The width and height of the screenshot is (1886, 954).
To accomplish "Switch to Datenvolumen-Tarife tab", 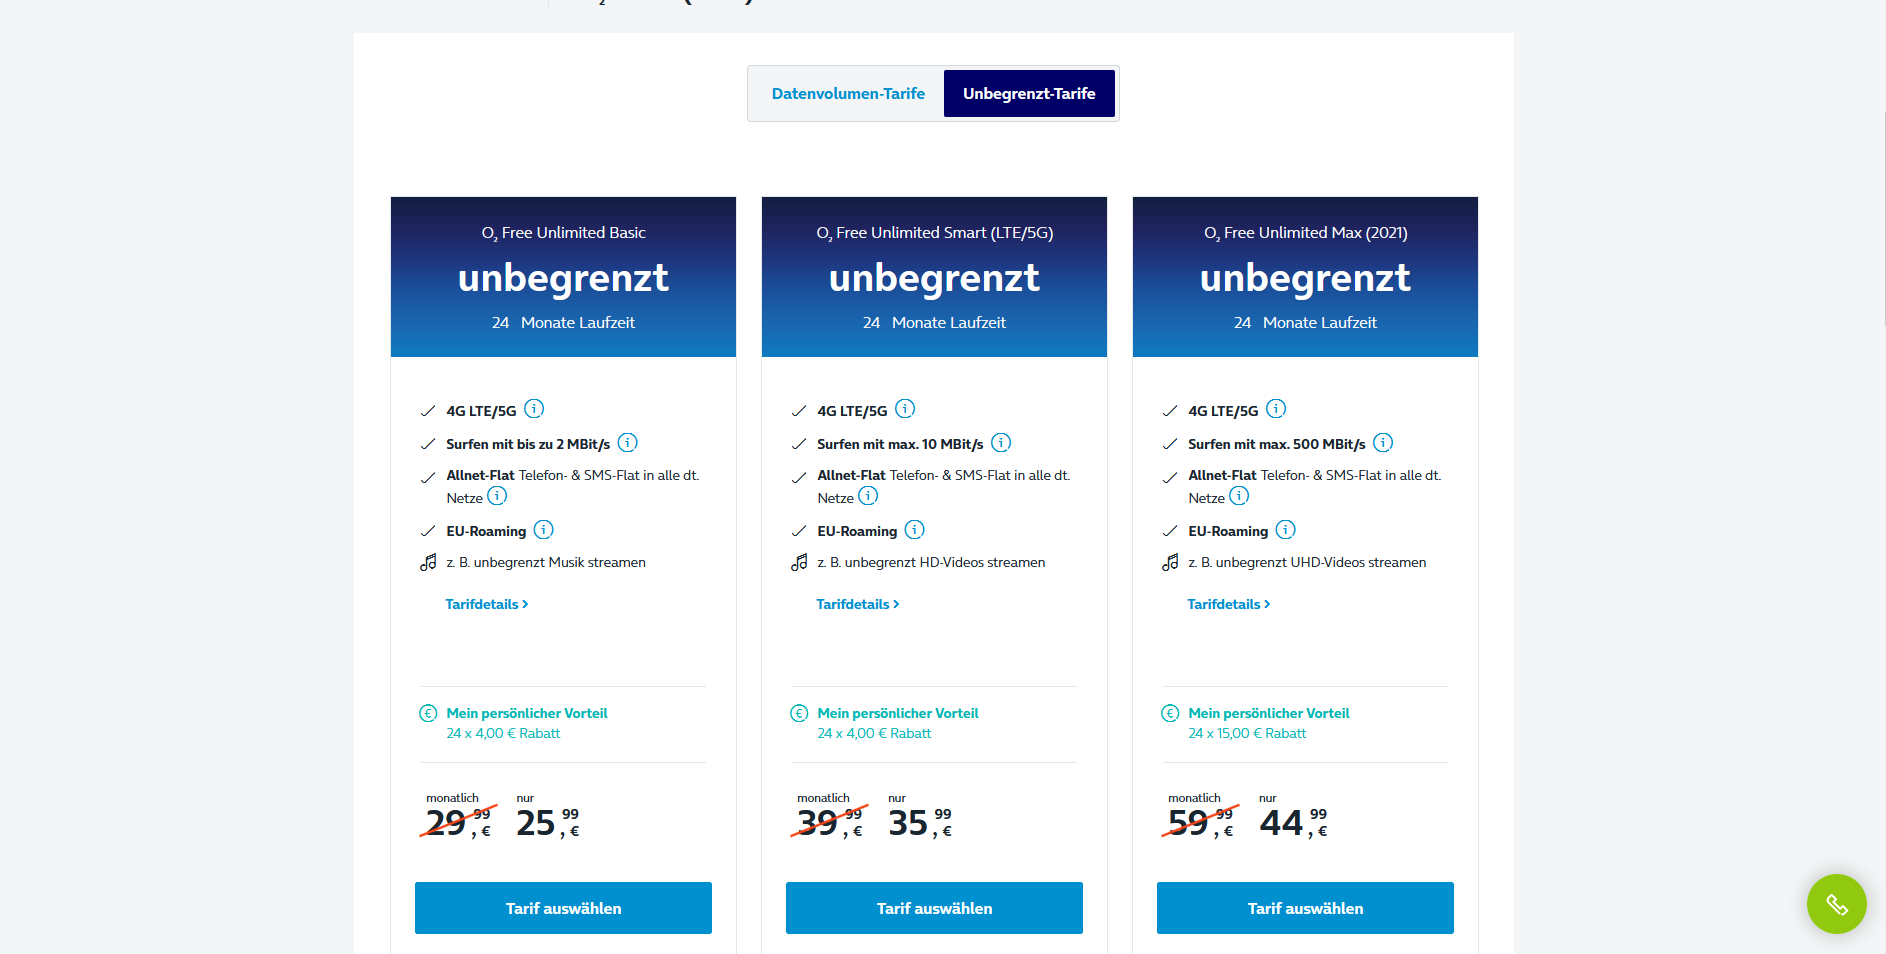I will coord(848,94).
